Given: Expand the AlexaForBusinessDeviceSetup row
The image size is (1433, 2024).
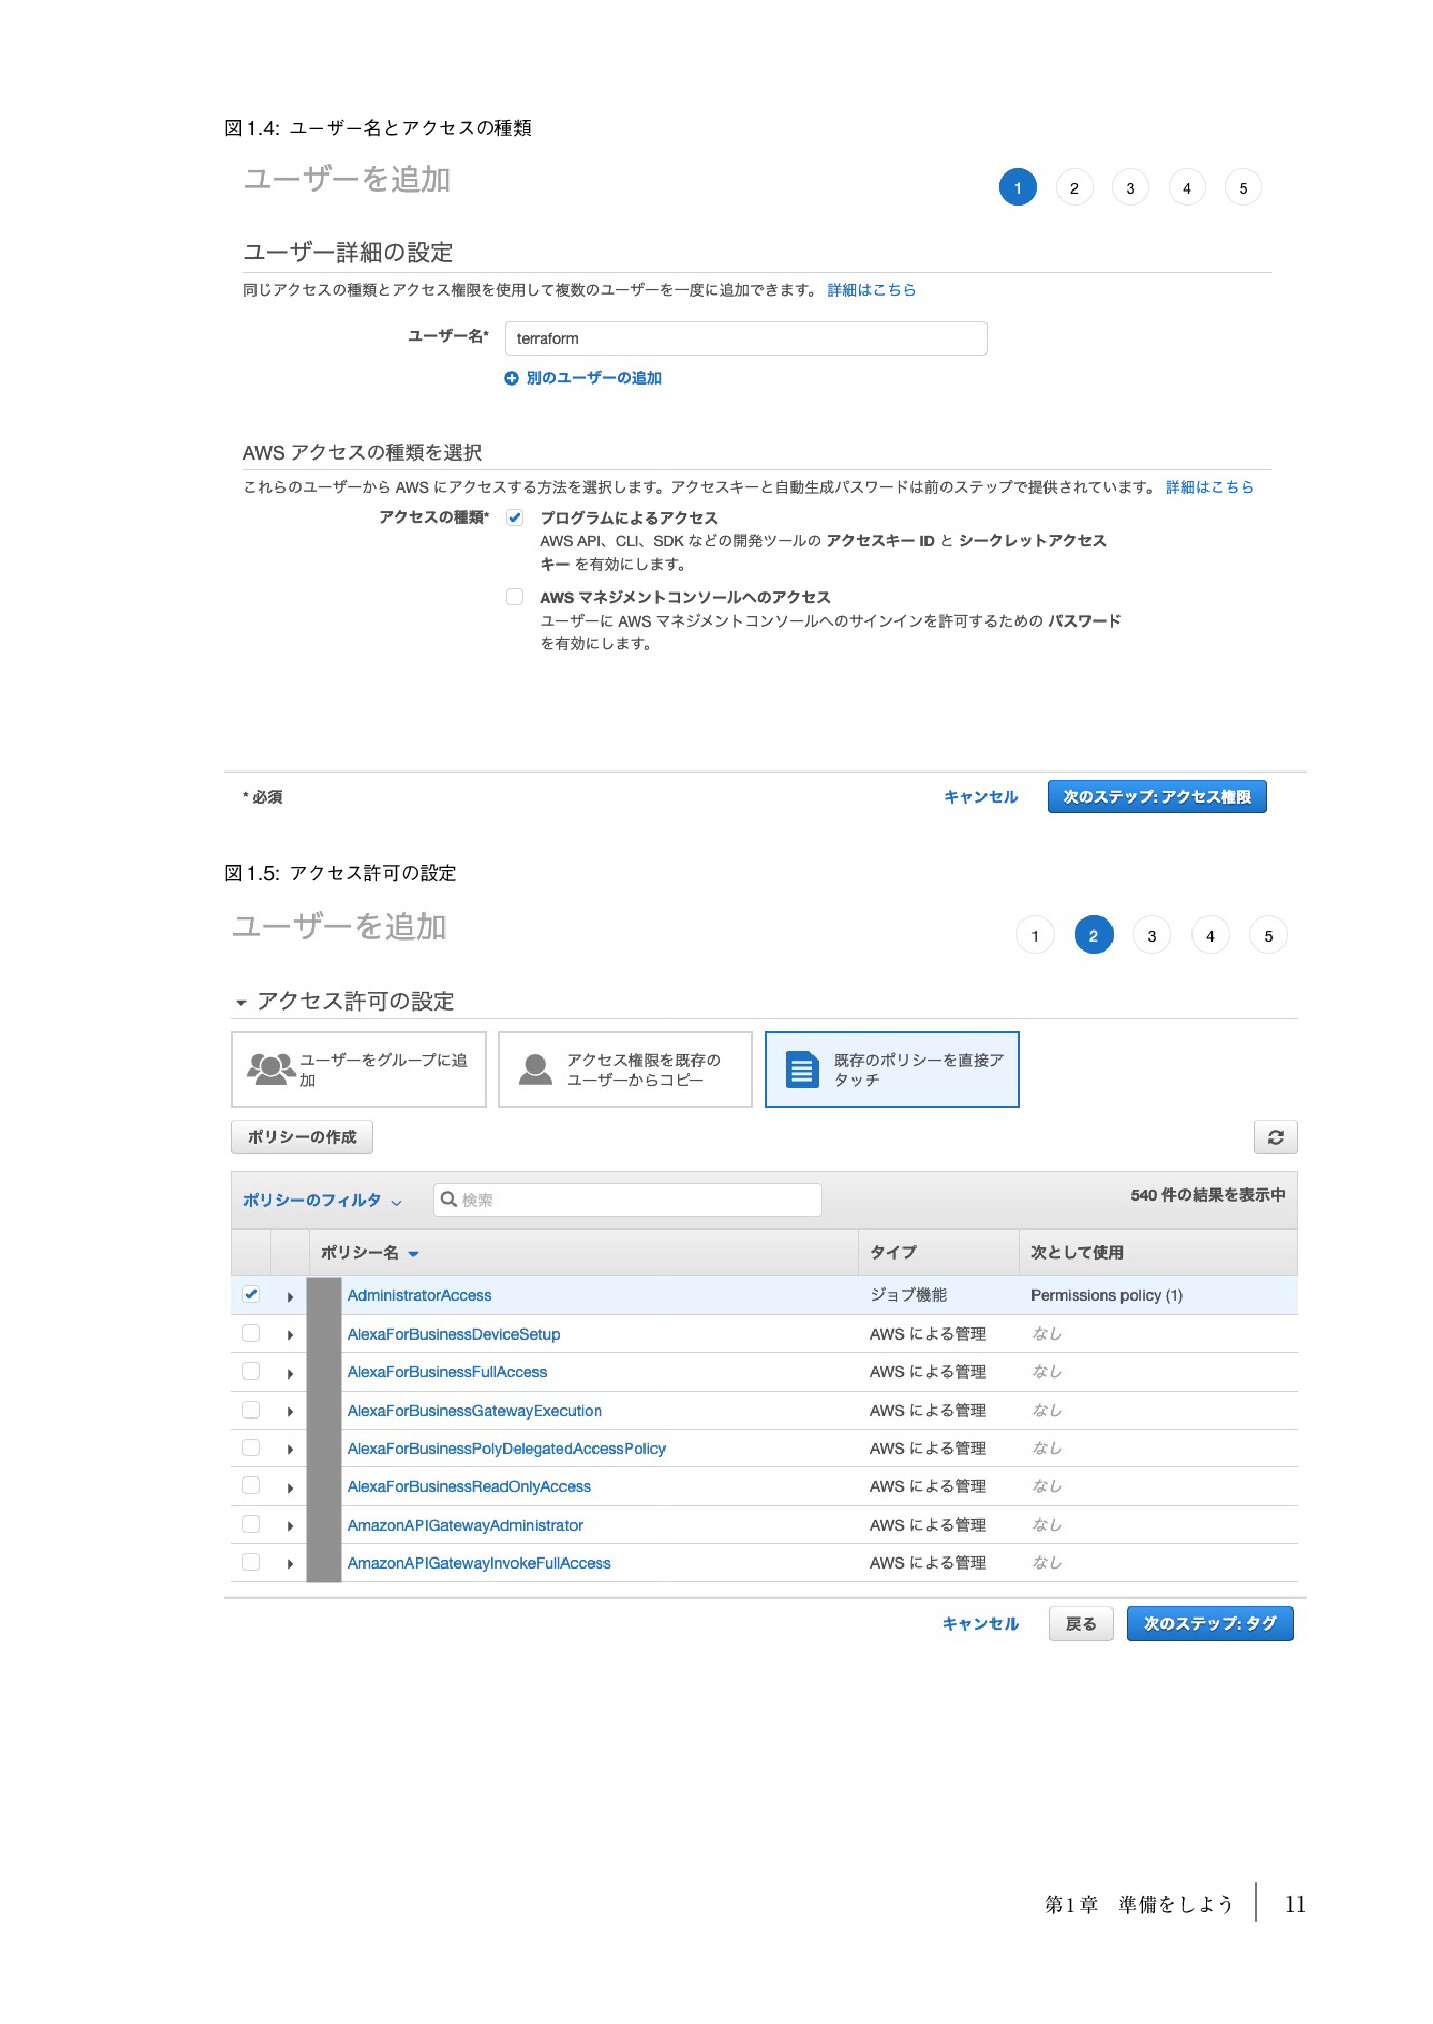Looking at the screenshot, I should tap(290, 1335).
